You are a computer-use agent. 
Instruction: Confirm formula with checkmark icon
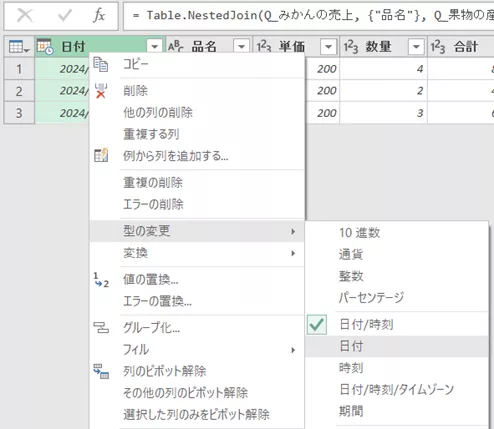[65, 15]
